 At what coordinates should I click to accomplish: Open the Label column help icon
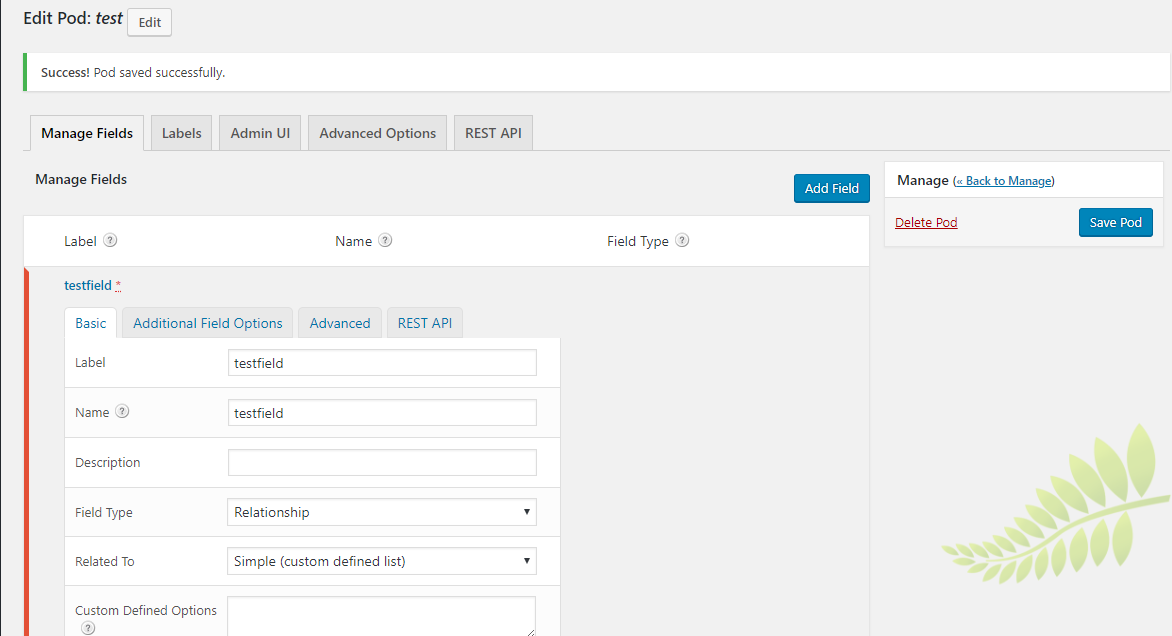pos(110,240)
